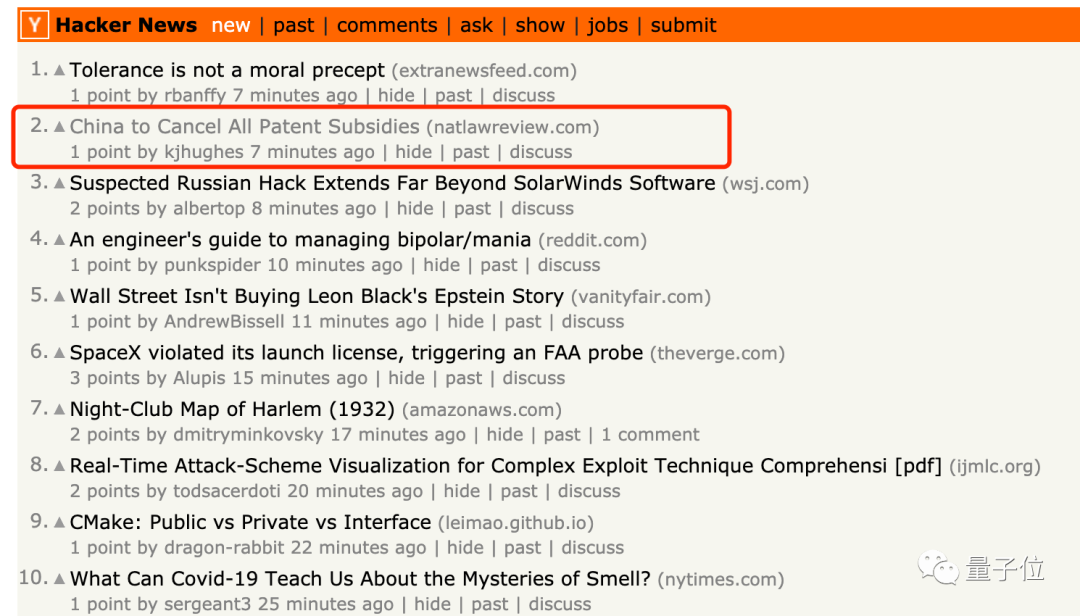The image size is (1080, 616).
Task: Upvote the 'Tolerance is not a moral precept' story
Action: click(59, 70)
